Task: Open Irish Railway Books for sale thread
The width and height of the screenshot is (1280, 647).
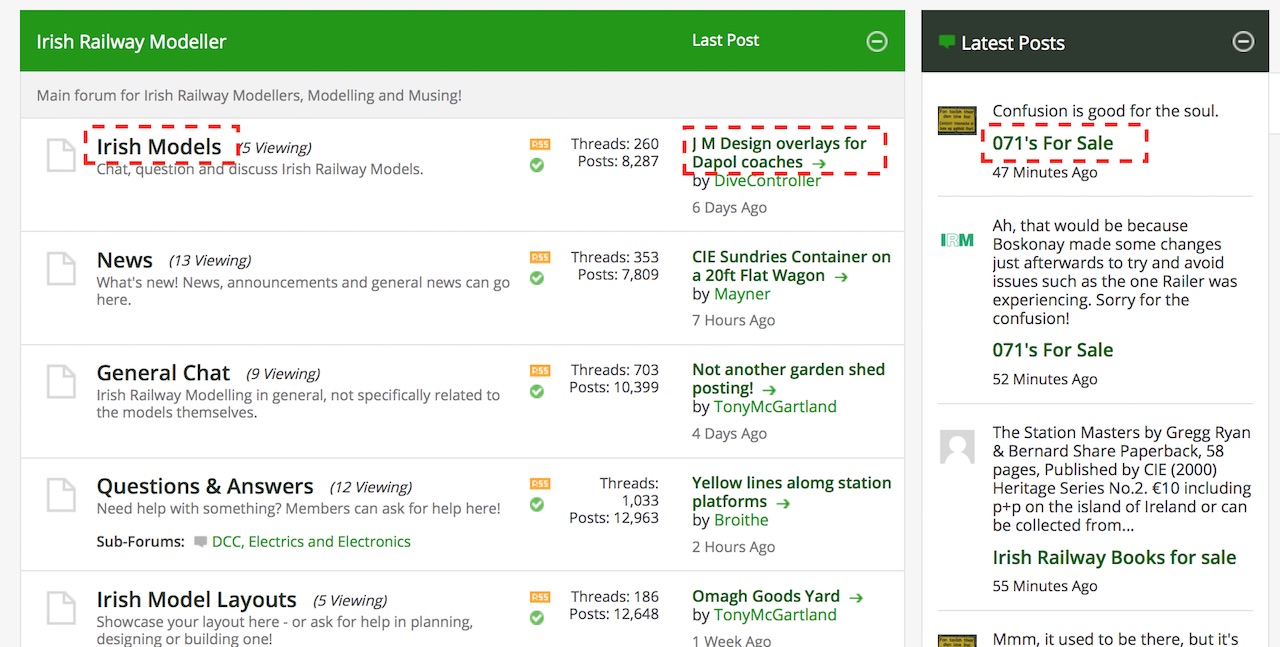Action: (1114, 557)
